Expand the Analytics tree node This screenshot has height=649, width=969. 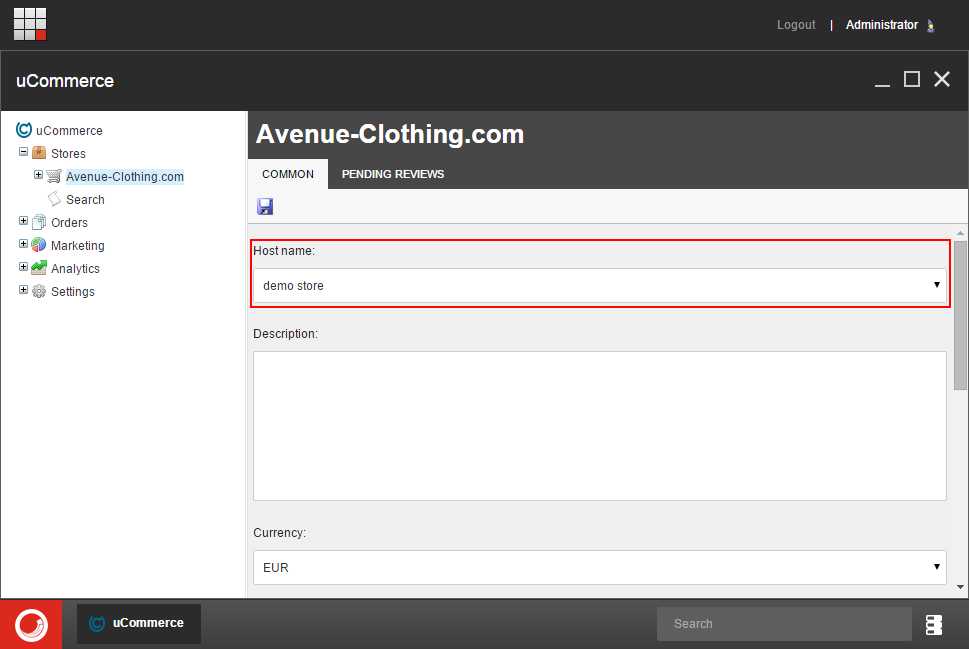coord(23,267)
